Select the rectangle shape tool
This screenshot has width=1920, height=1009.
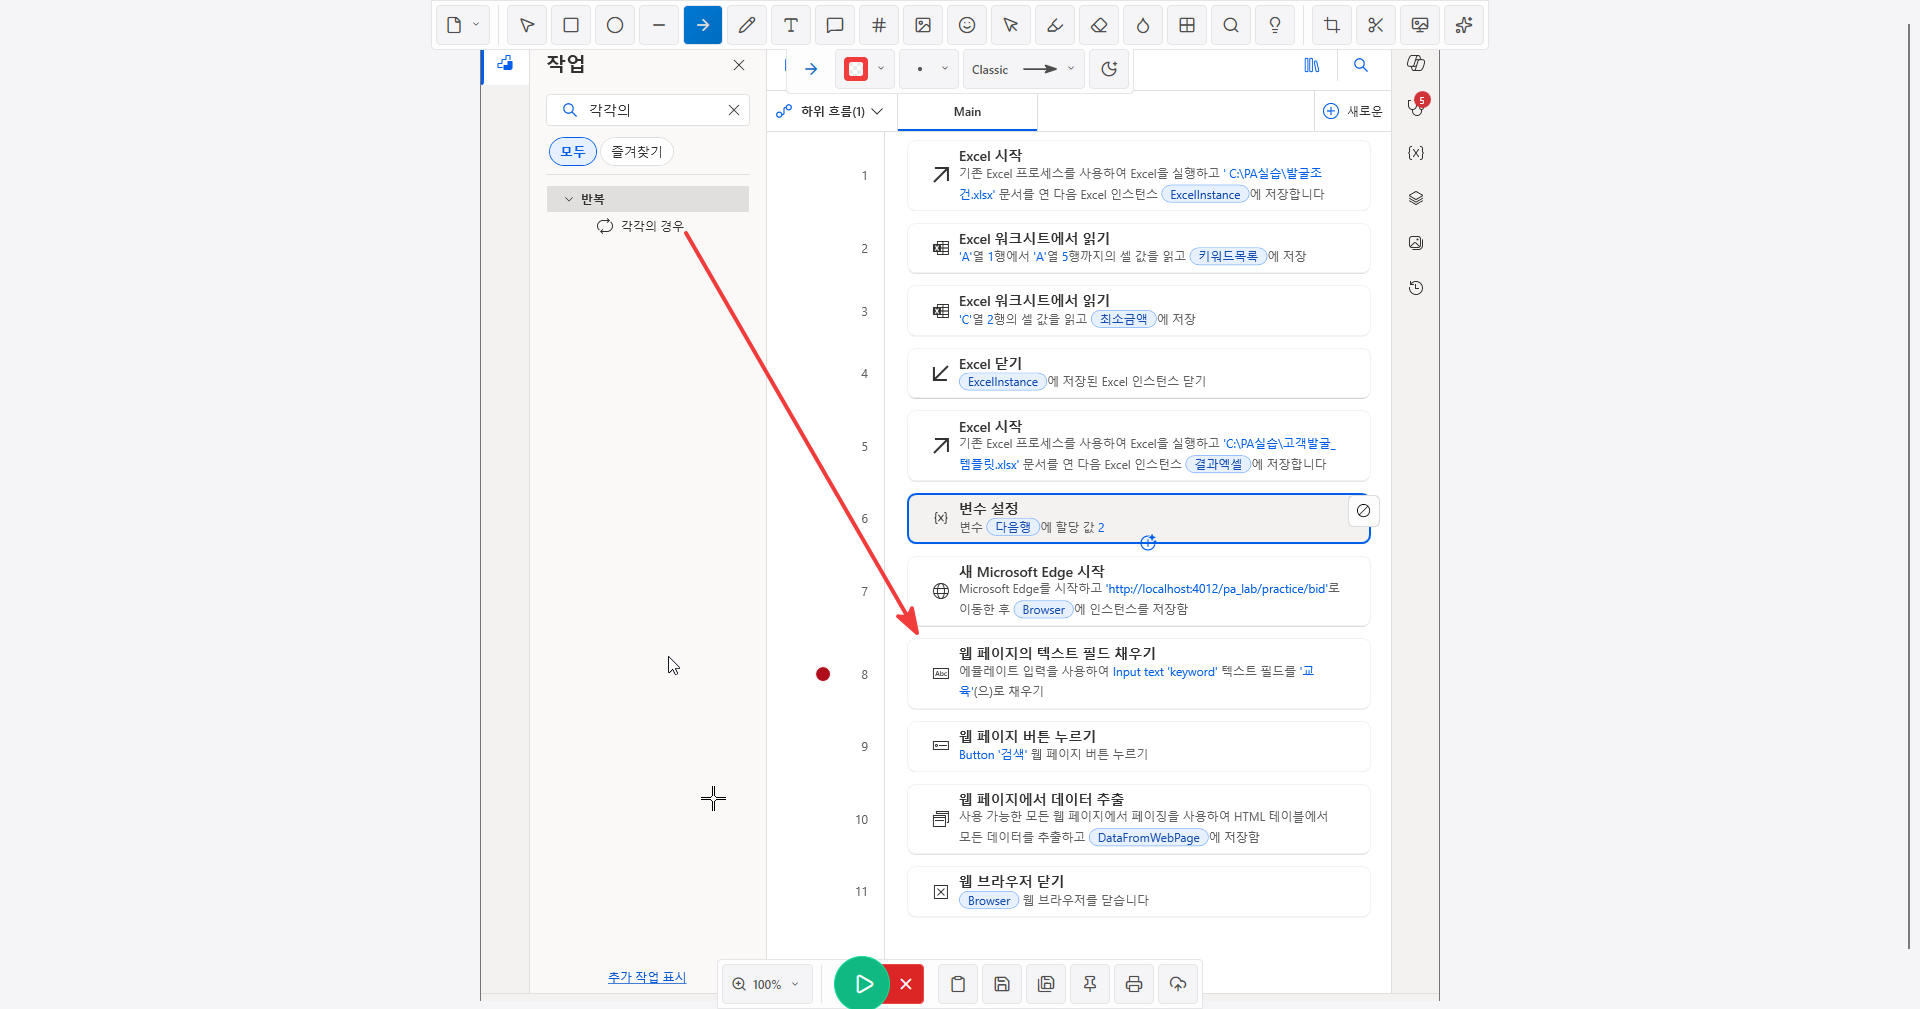click(571, 25)
